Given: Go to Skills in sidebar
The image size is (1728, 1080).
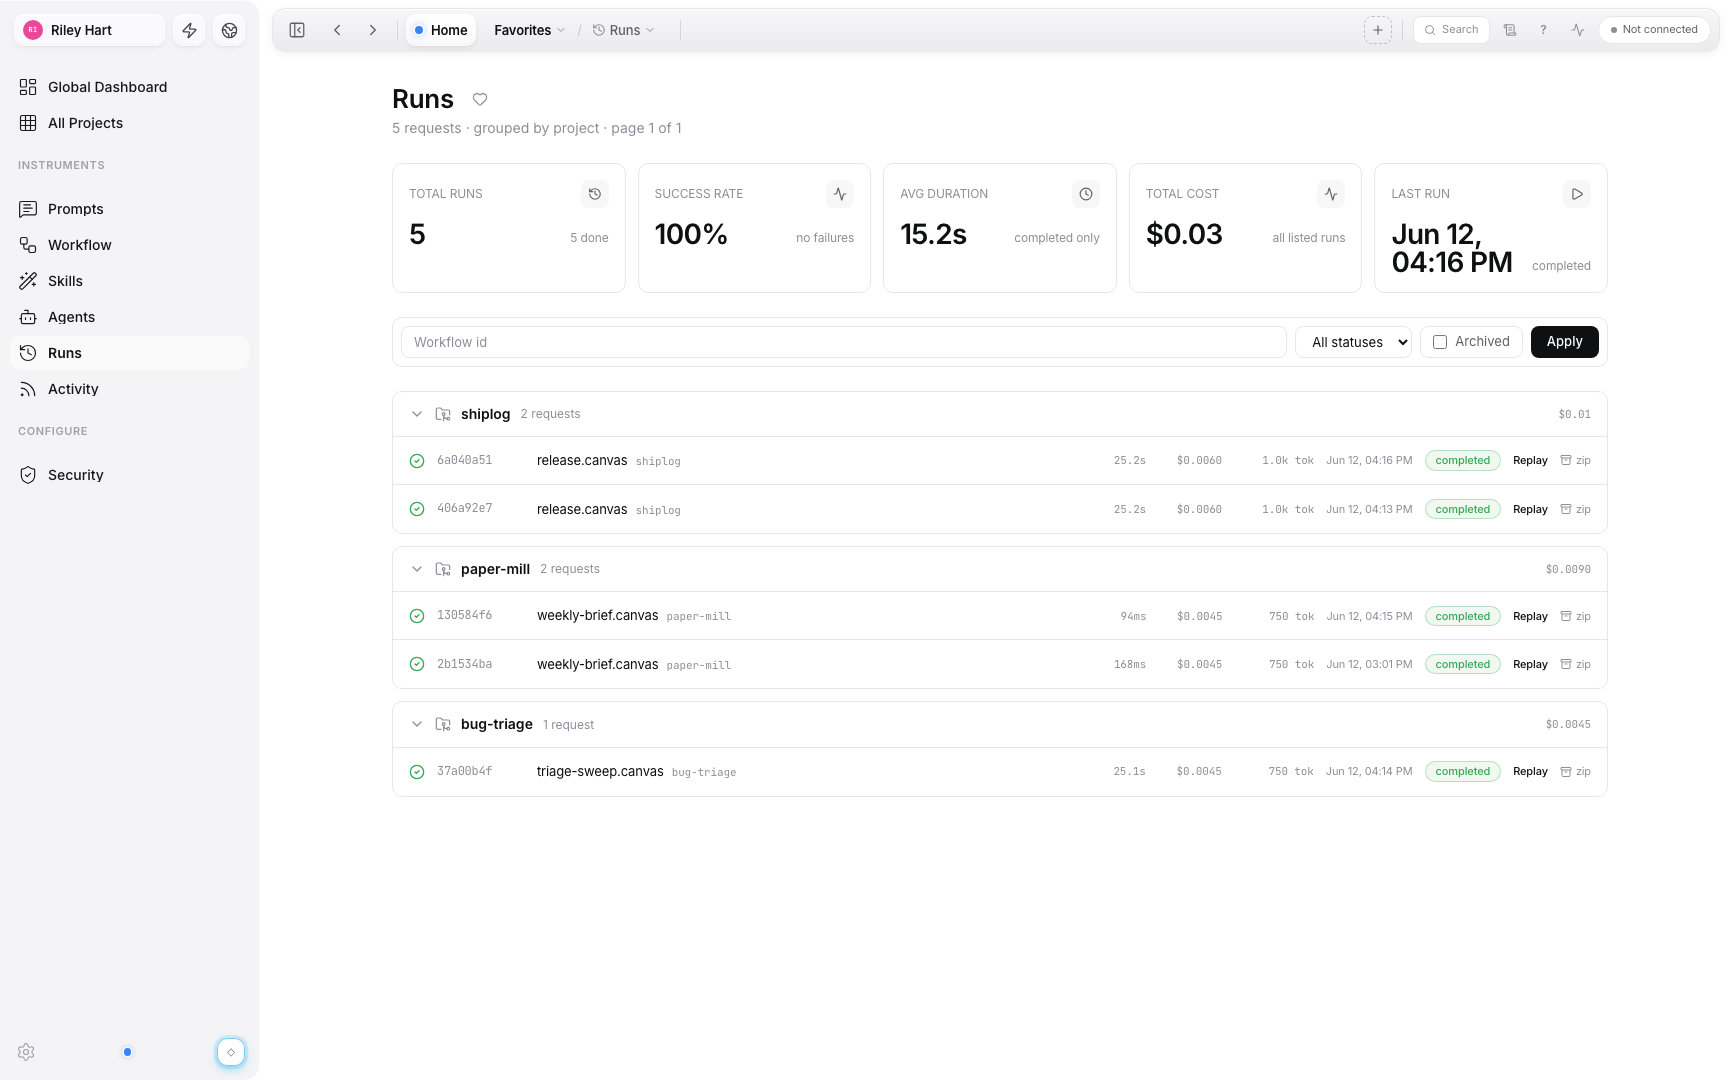Looking at the screenshot, I should tap(129, 281).
